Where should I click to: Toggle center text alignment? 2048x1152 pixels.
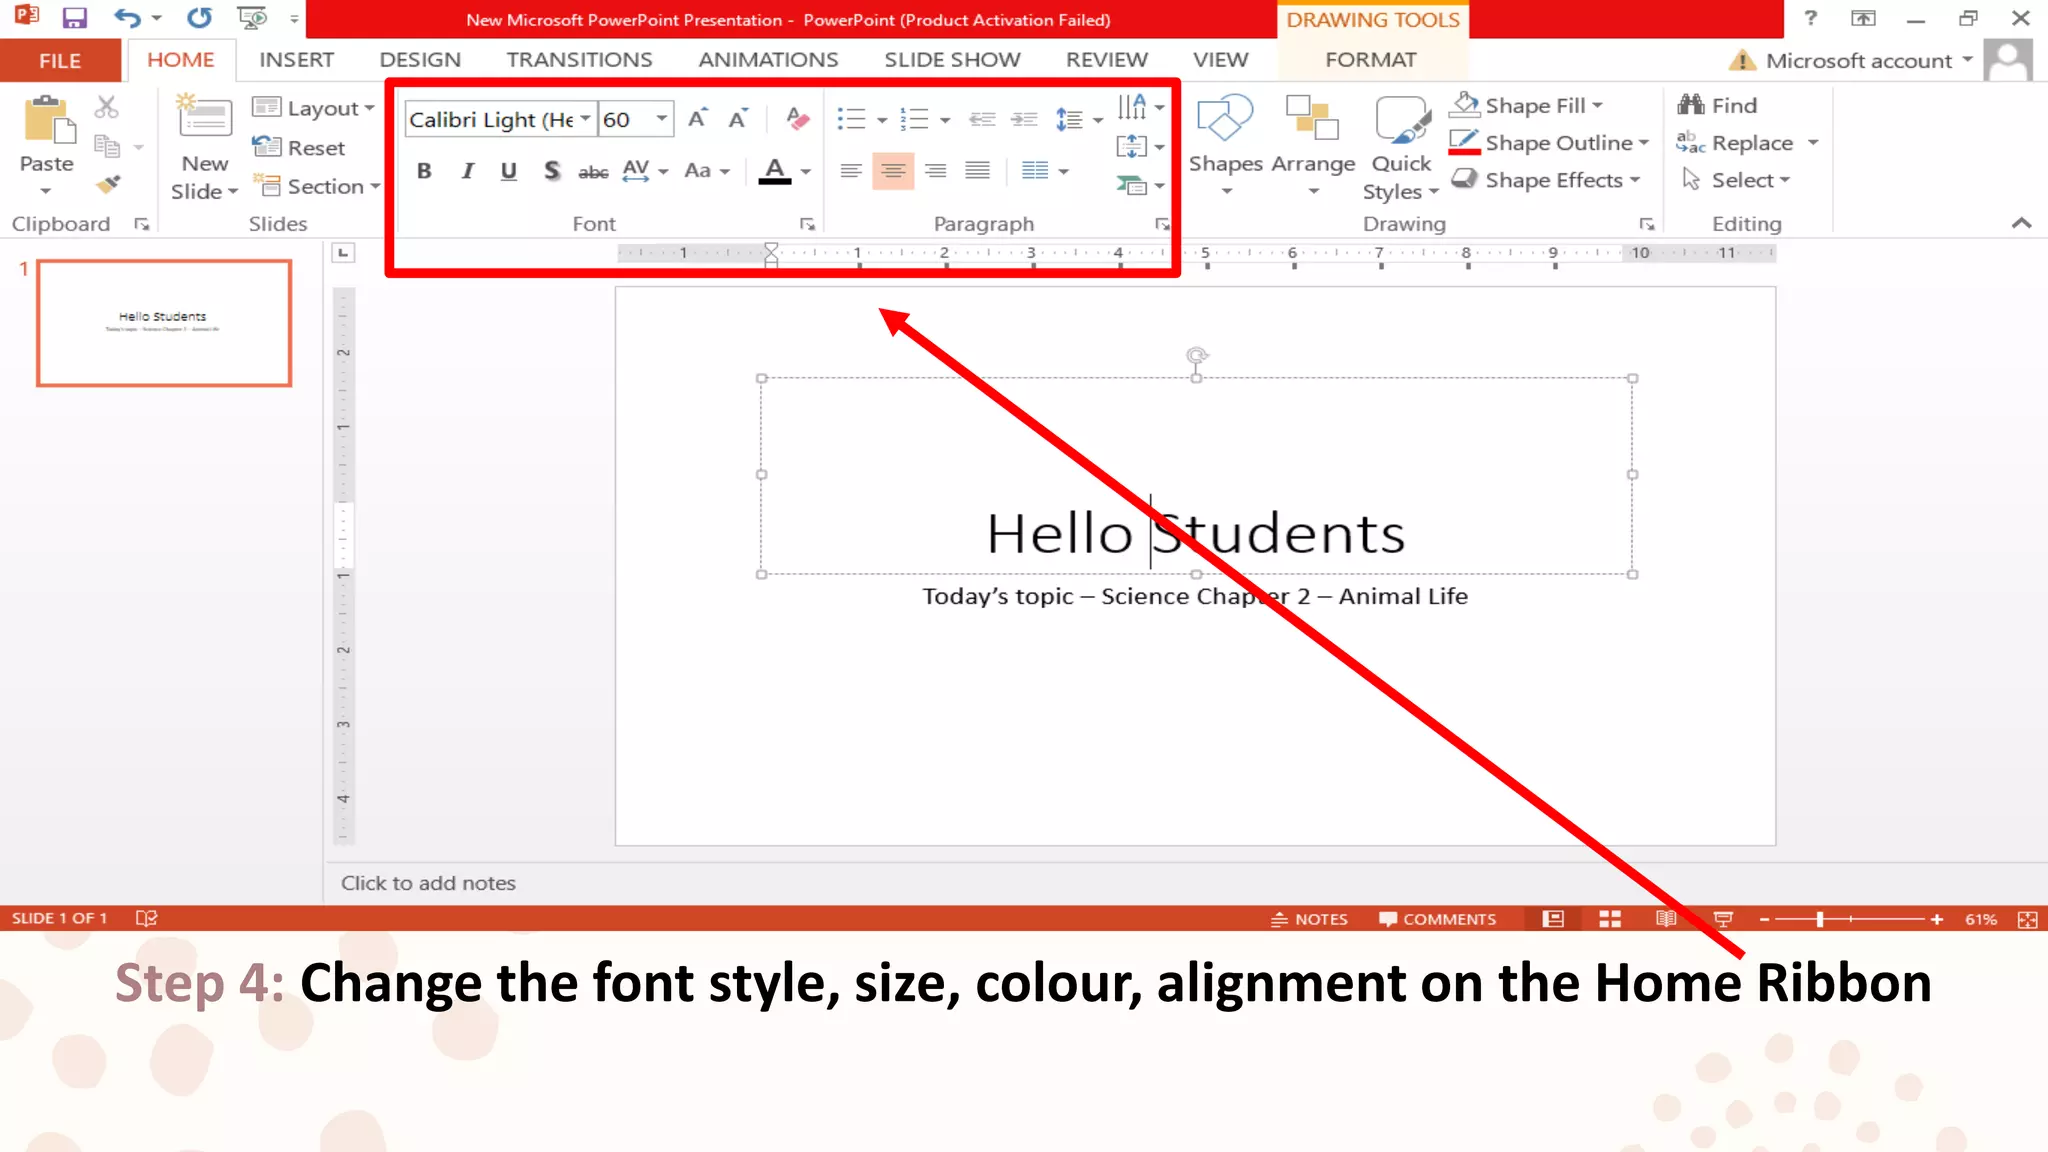coord(893,171)
